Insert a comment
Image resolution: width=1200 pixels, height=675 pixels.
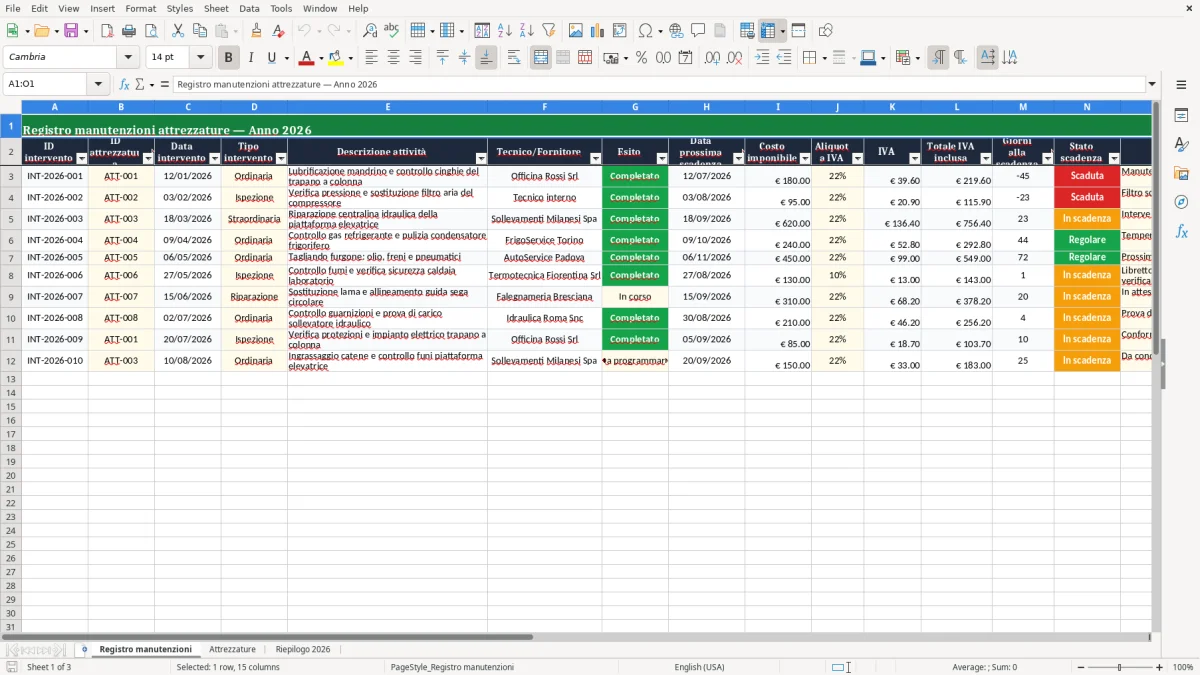[x=698, y=31]
